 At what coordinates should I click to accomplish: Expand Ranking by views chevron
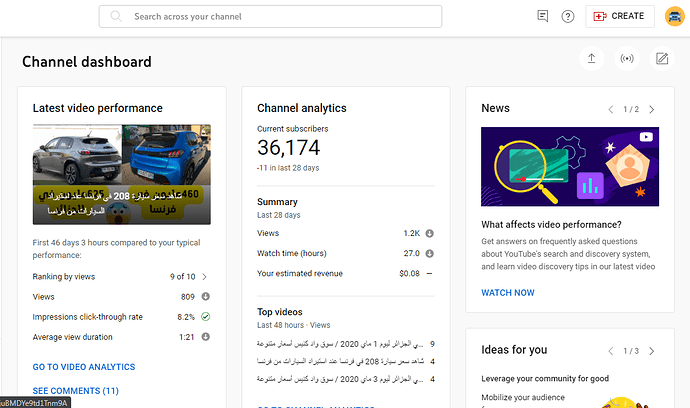click(x=204, y=277)
